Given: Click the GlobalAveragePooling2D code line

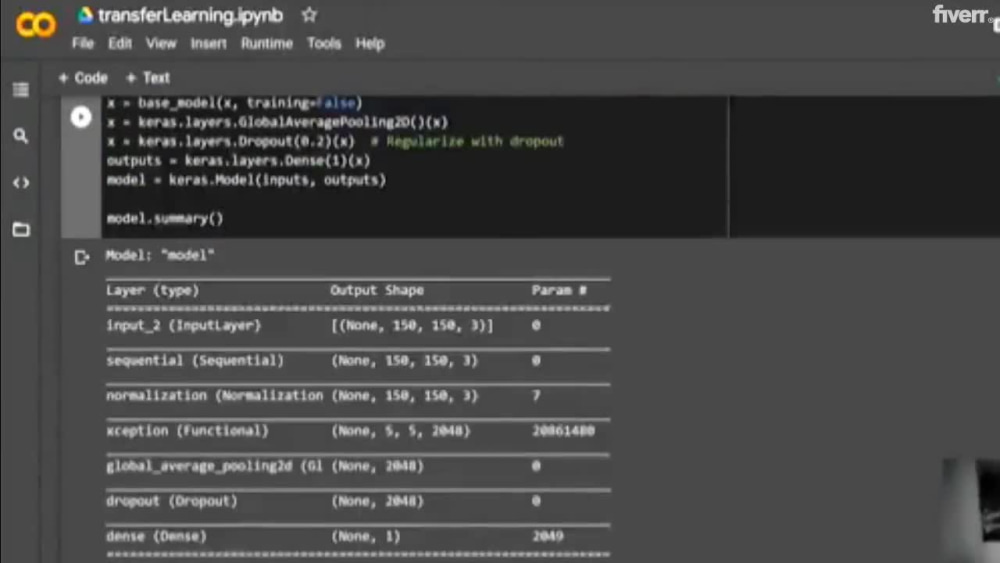Looking at the screenshot, I should click(x=277, y=122).
